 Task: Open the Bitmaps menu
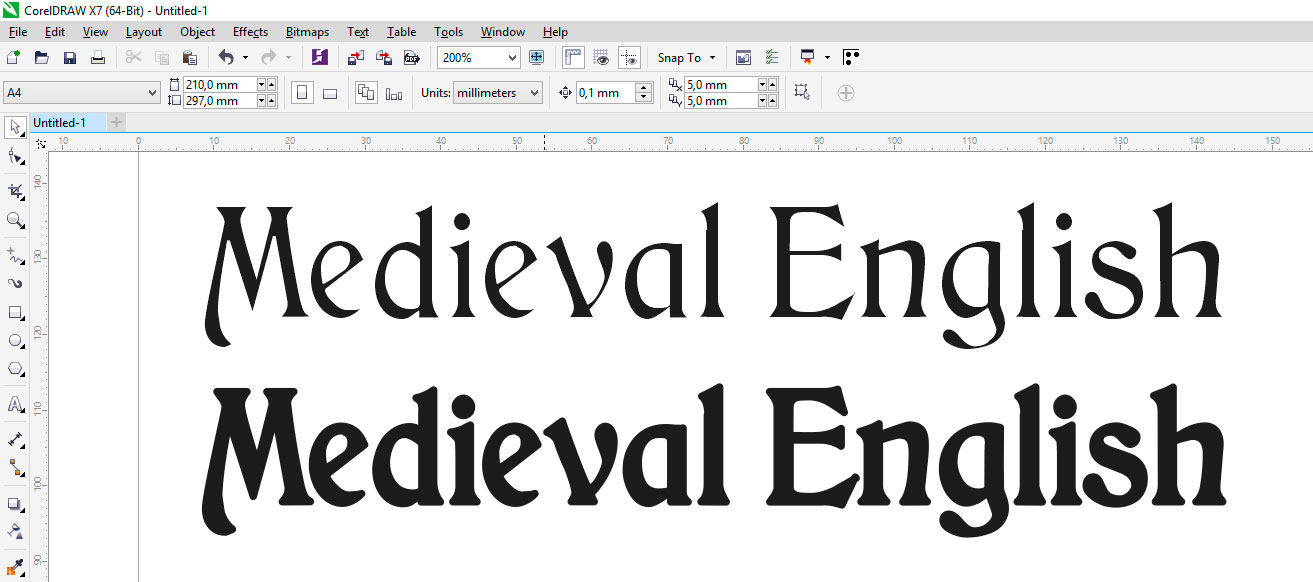click(307, 32)
